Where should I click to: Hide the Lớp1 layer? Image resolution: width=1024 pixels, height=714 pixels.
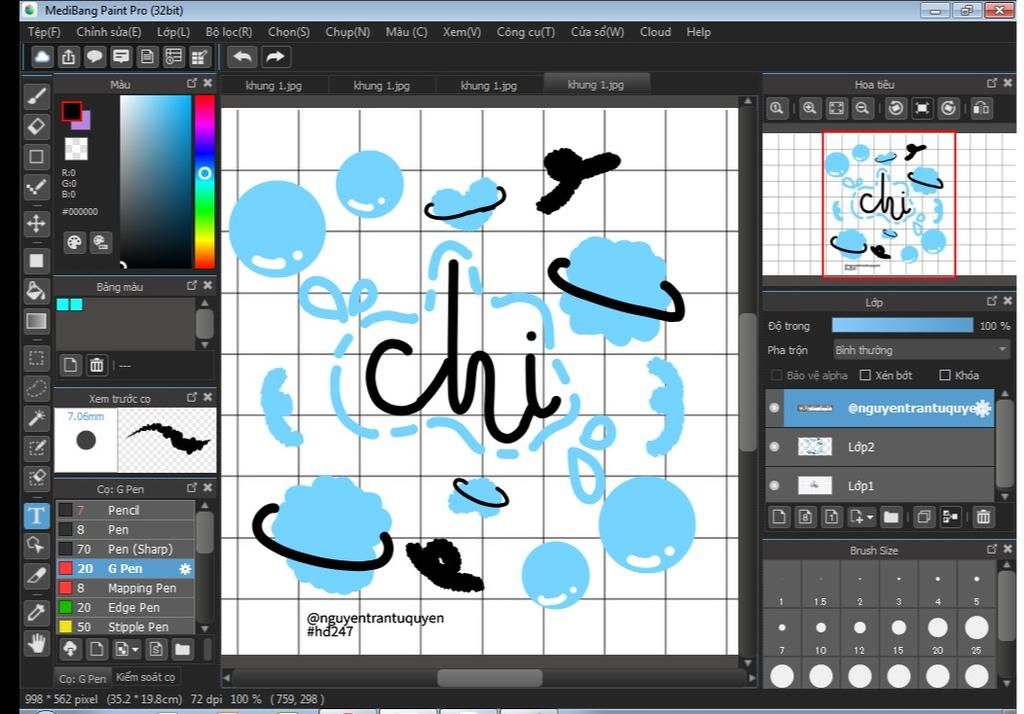coord(775,485)
